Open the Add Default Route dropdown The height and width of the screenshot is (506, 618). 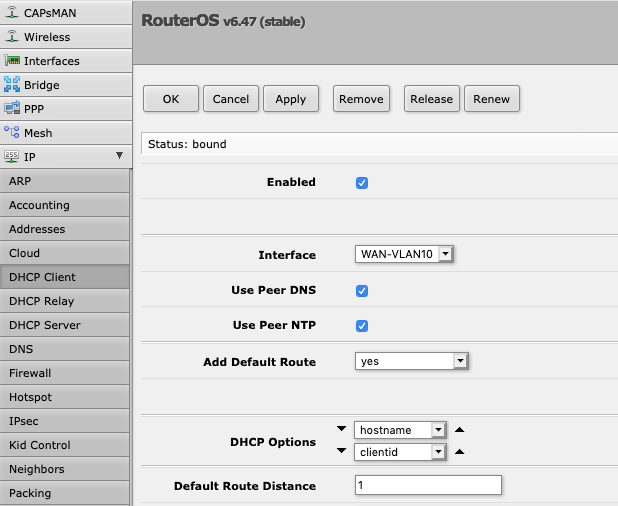(411, 361)
